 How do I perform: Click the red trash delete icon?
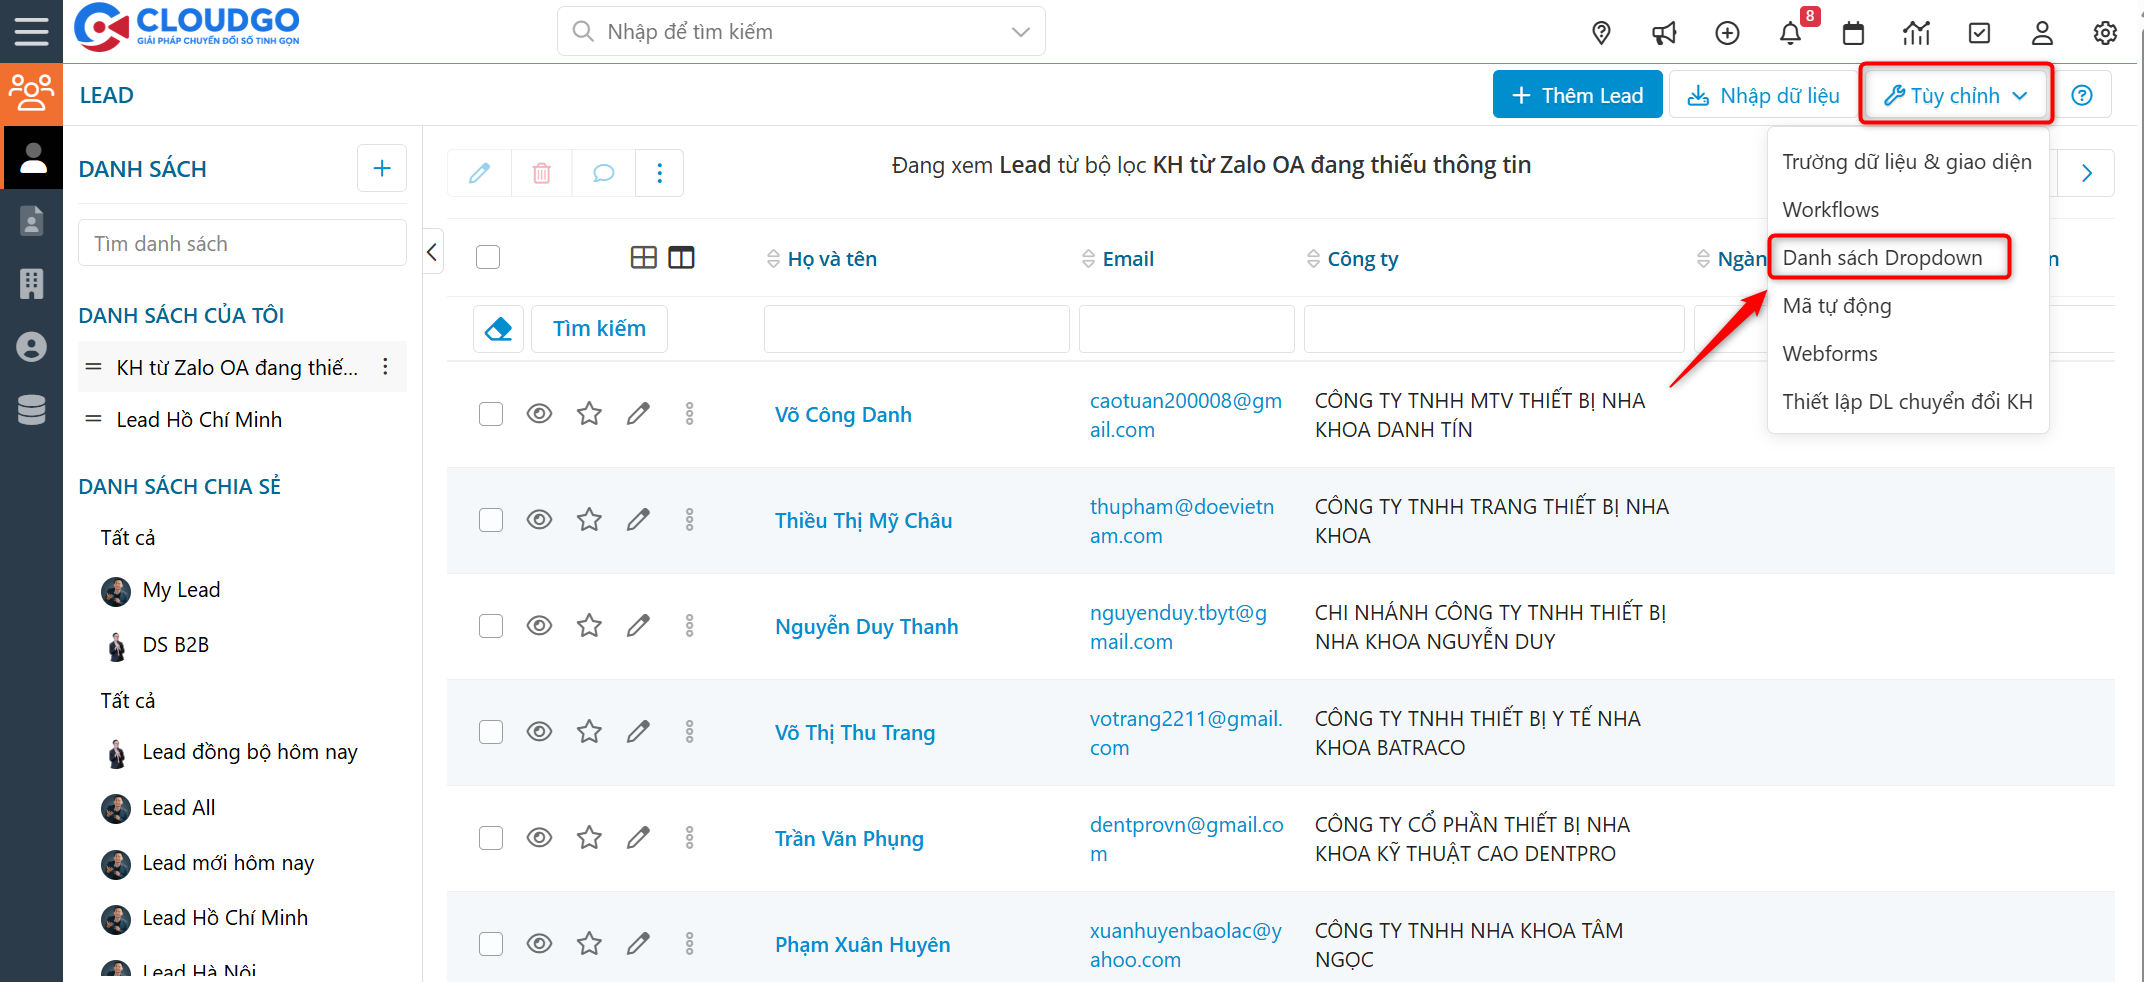[x=541, y=173]
